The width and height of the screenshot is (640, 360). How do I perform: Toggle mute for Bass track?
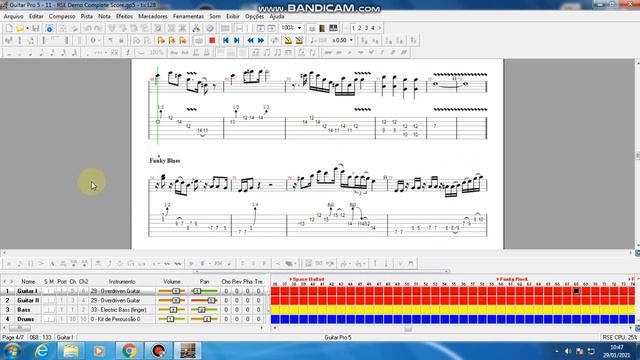click(52, 310)
